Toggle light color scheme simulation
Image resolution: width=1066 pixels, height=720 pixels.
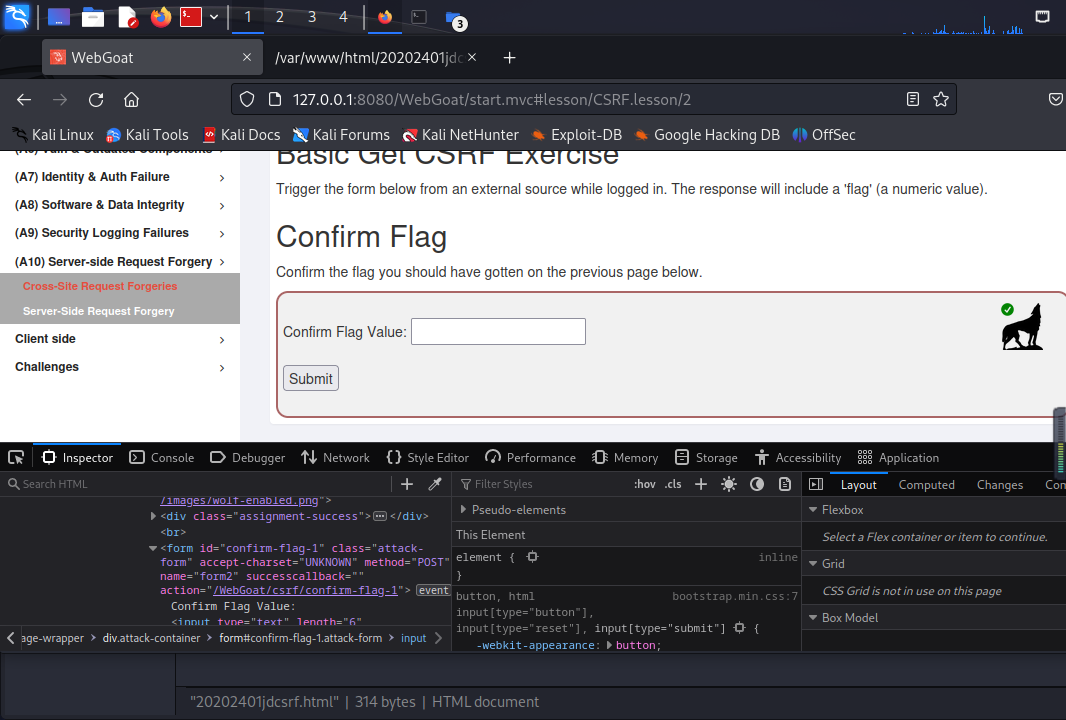point(729,484)
